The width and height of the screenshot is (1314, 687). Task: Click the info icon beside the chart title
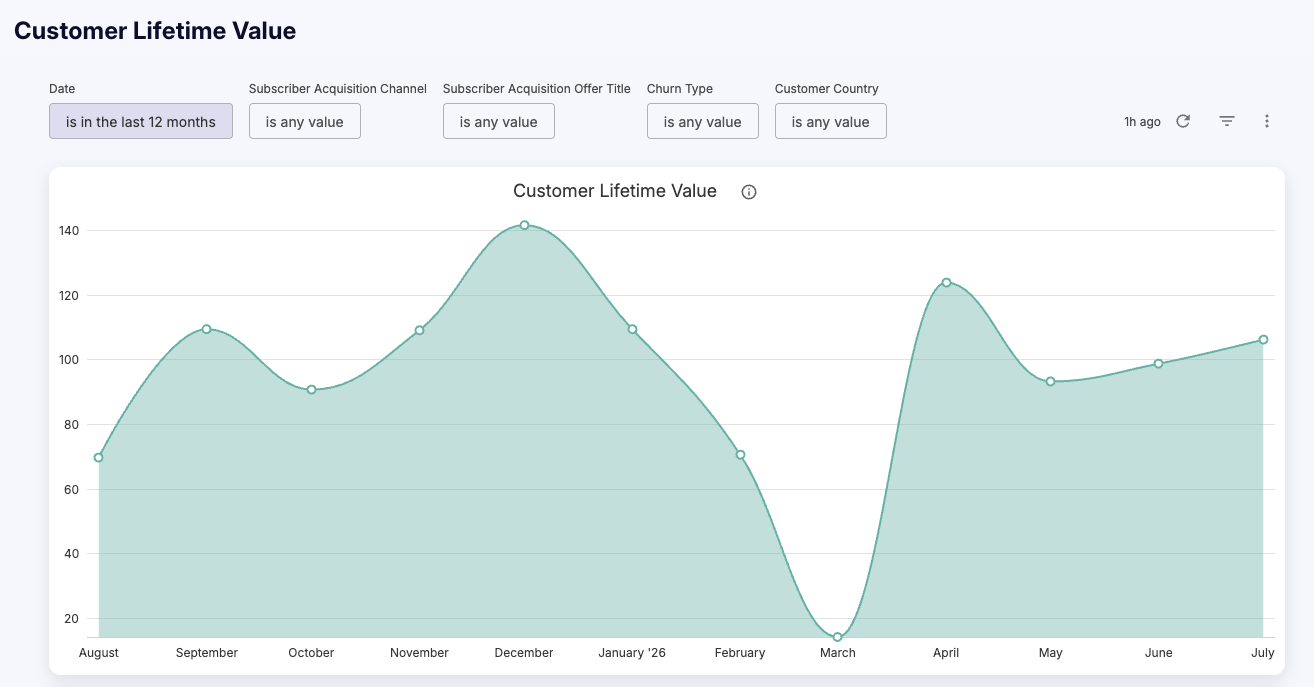point(749,192)
